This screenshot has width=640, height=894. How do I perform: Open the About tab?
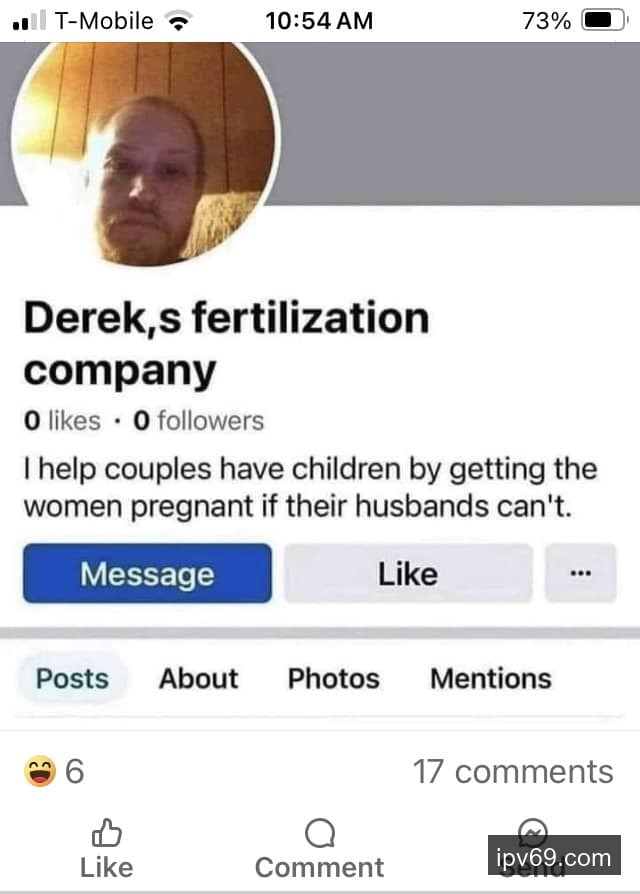pyautogui.click(x=198, y=678)
